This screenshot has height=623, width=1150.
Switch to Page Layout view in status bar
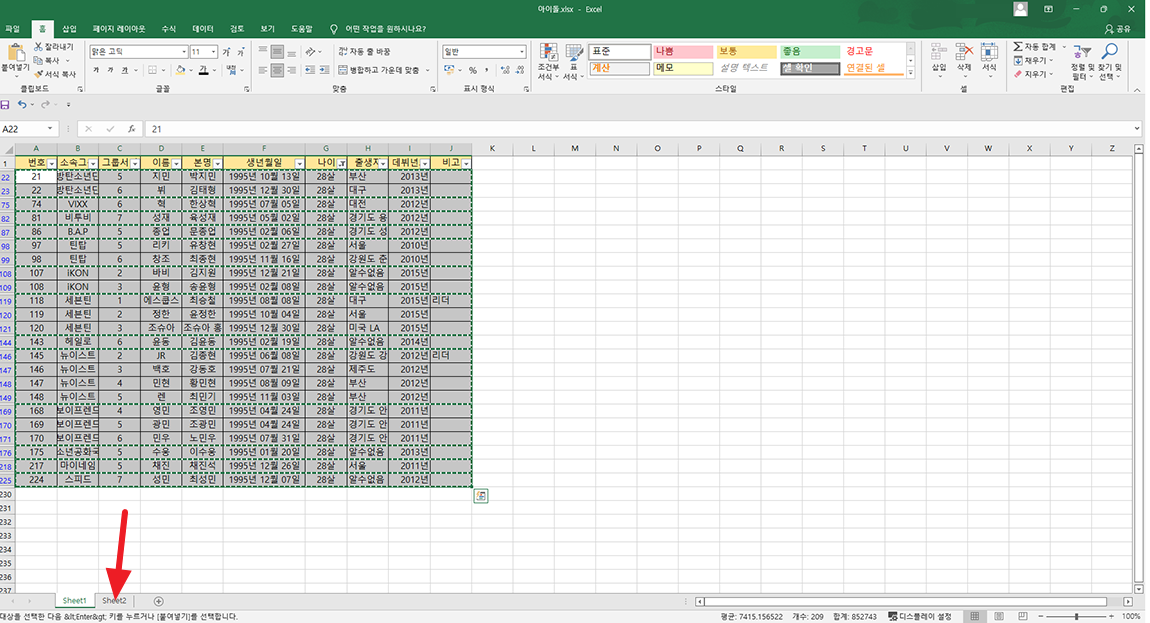(999, 616)
